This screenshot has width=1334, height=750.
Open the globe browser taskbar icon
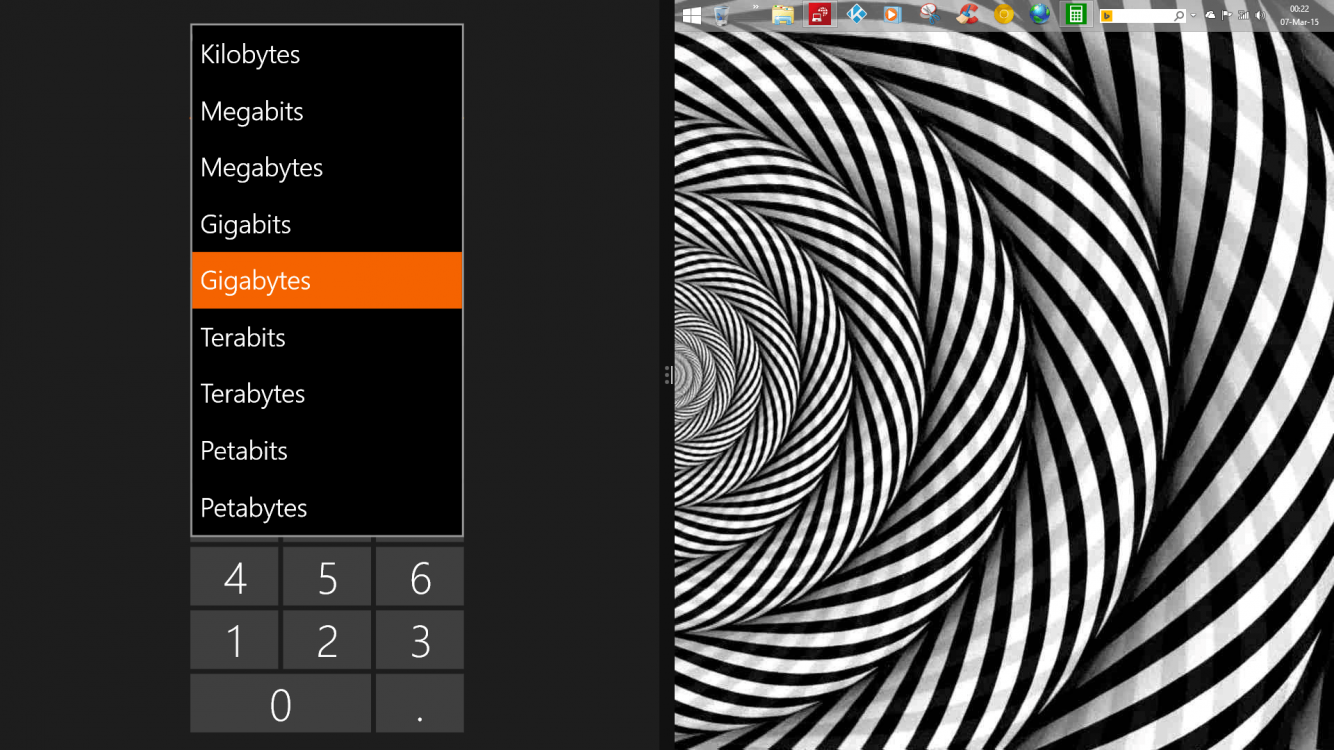pyautogui.click(x=1040, y=15)
